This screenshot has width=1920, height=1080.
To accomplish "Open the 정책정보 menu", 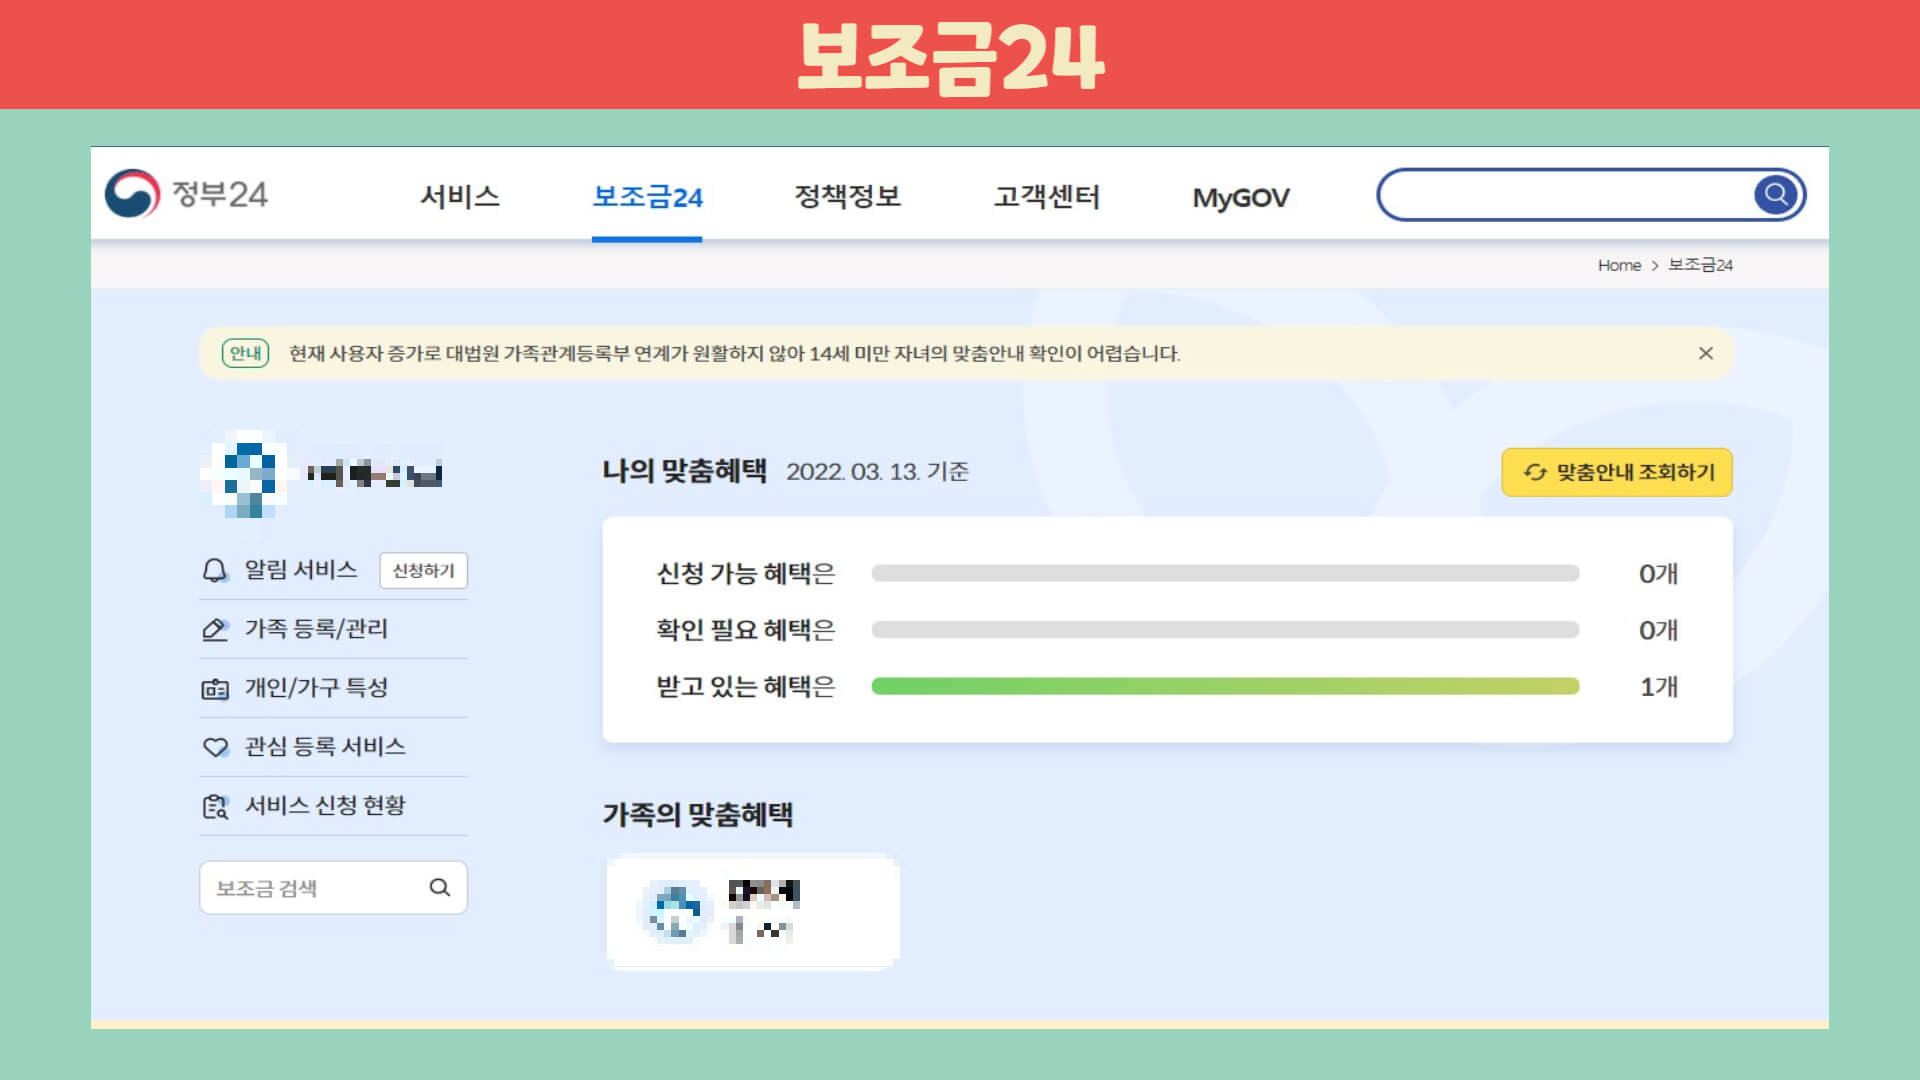I will [847, 197].
